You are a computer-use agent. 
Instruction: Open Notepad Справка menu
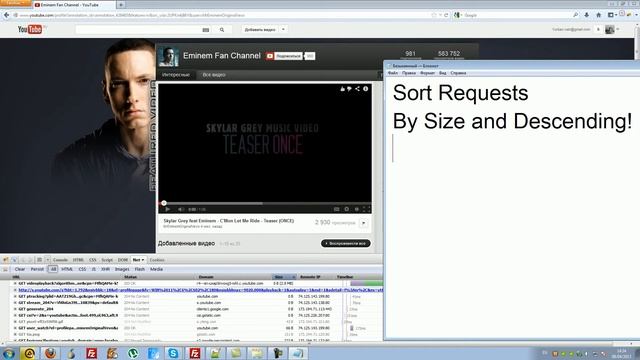click(458, 73)
